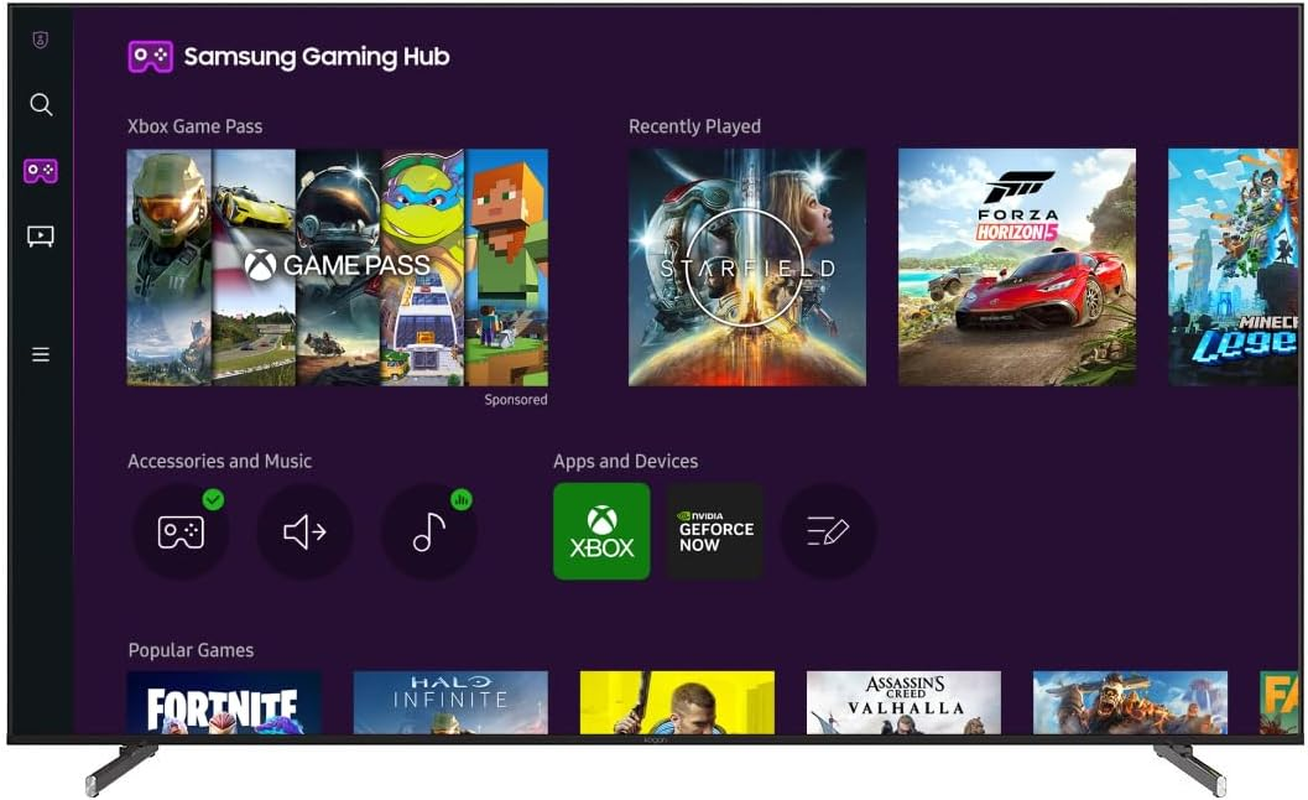Select the audio output speaker icon
This screenshot has width=1308, height=800.
click(x=304, y=531)
